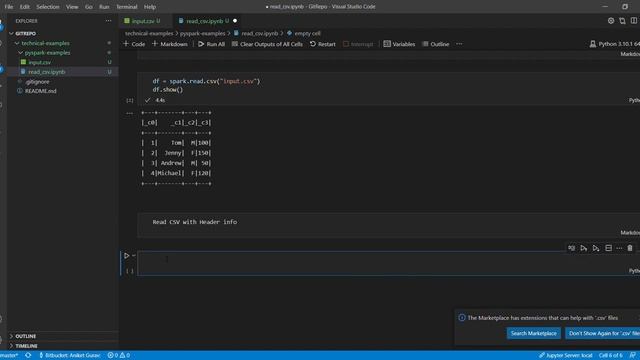The height and width of the screenshot is (360, 640).
Task: Switch to the read_csv.ipynb editor tab
Action: (x=207, y=21)
